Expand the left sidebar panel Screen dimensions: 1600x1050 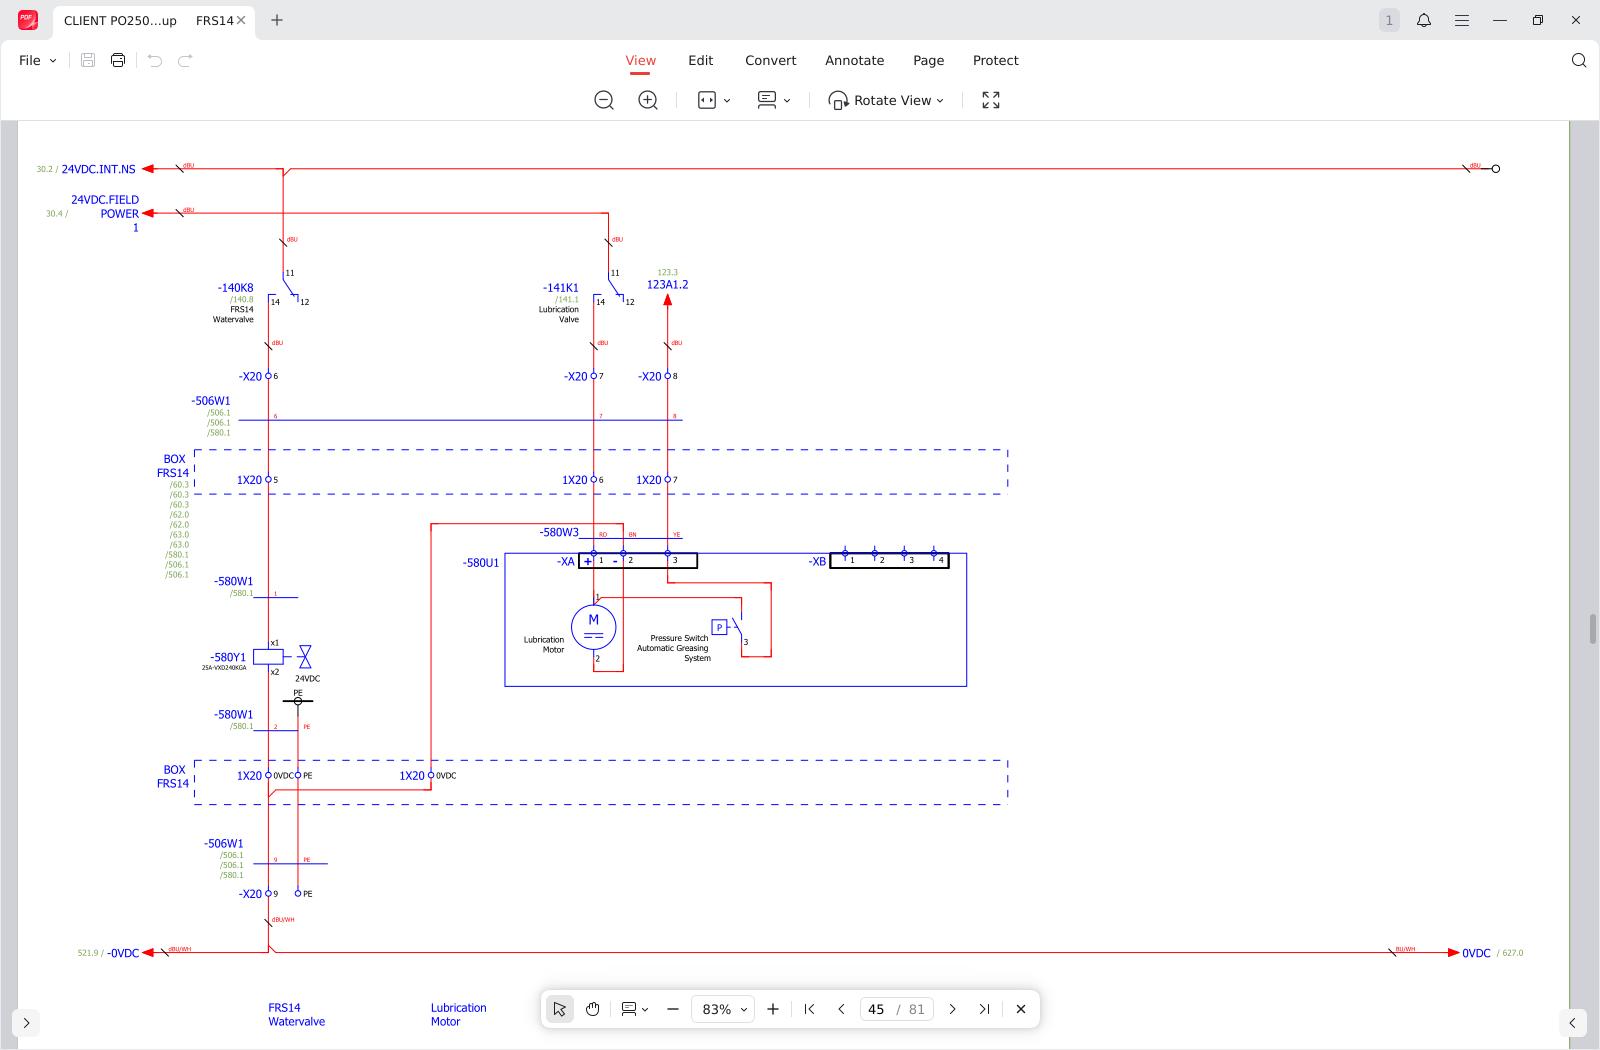point(26,1022)
